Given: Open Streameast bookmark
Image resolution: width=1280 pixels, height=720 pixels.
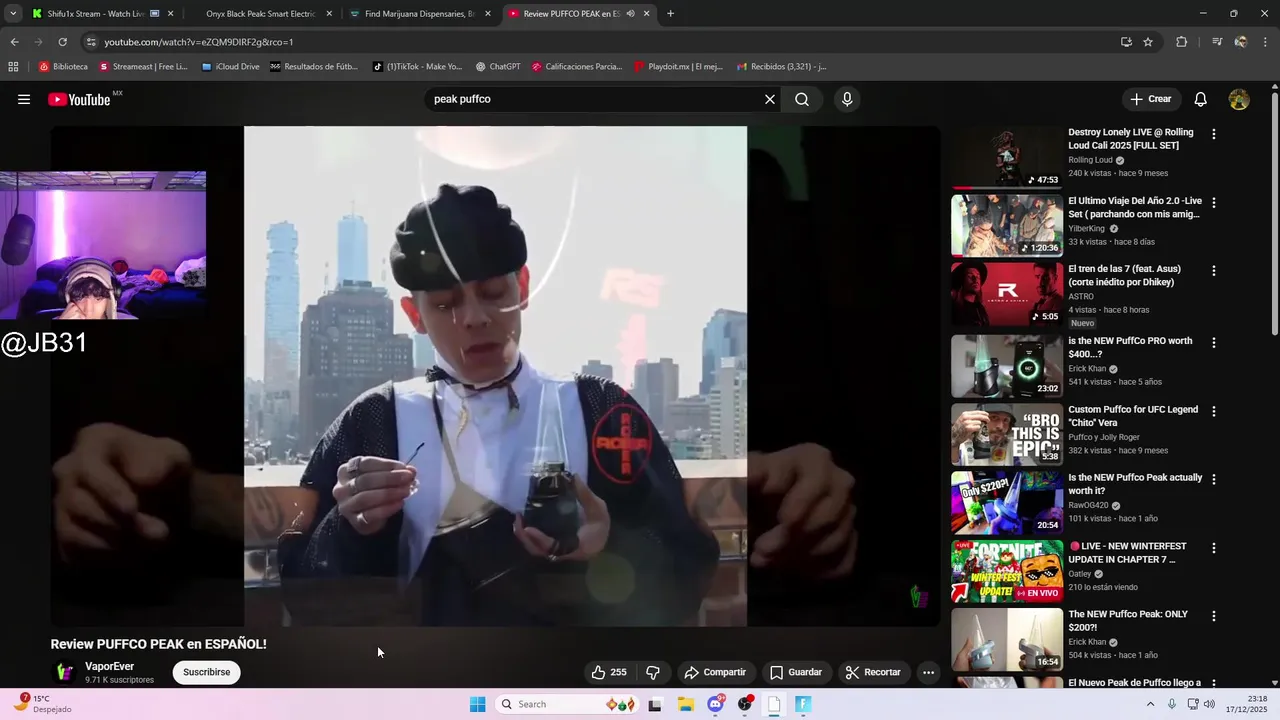Looking at the screenshot, I should coord(143,67).
